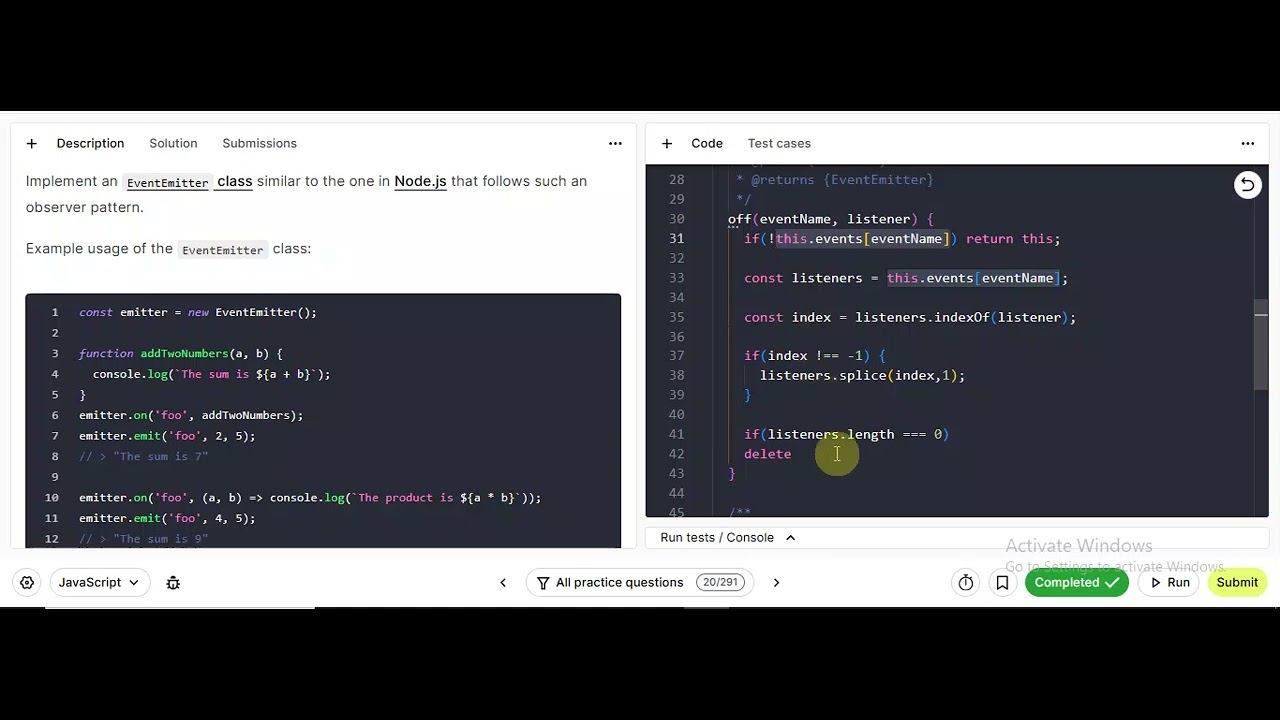Image resolution: width=1280 pixels, height=720 pixels.
Task: Click 'EventEmitter' inline code in first sentence
Action: click(x=168, y=182)
